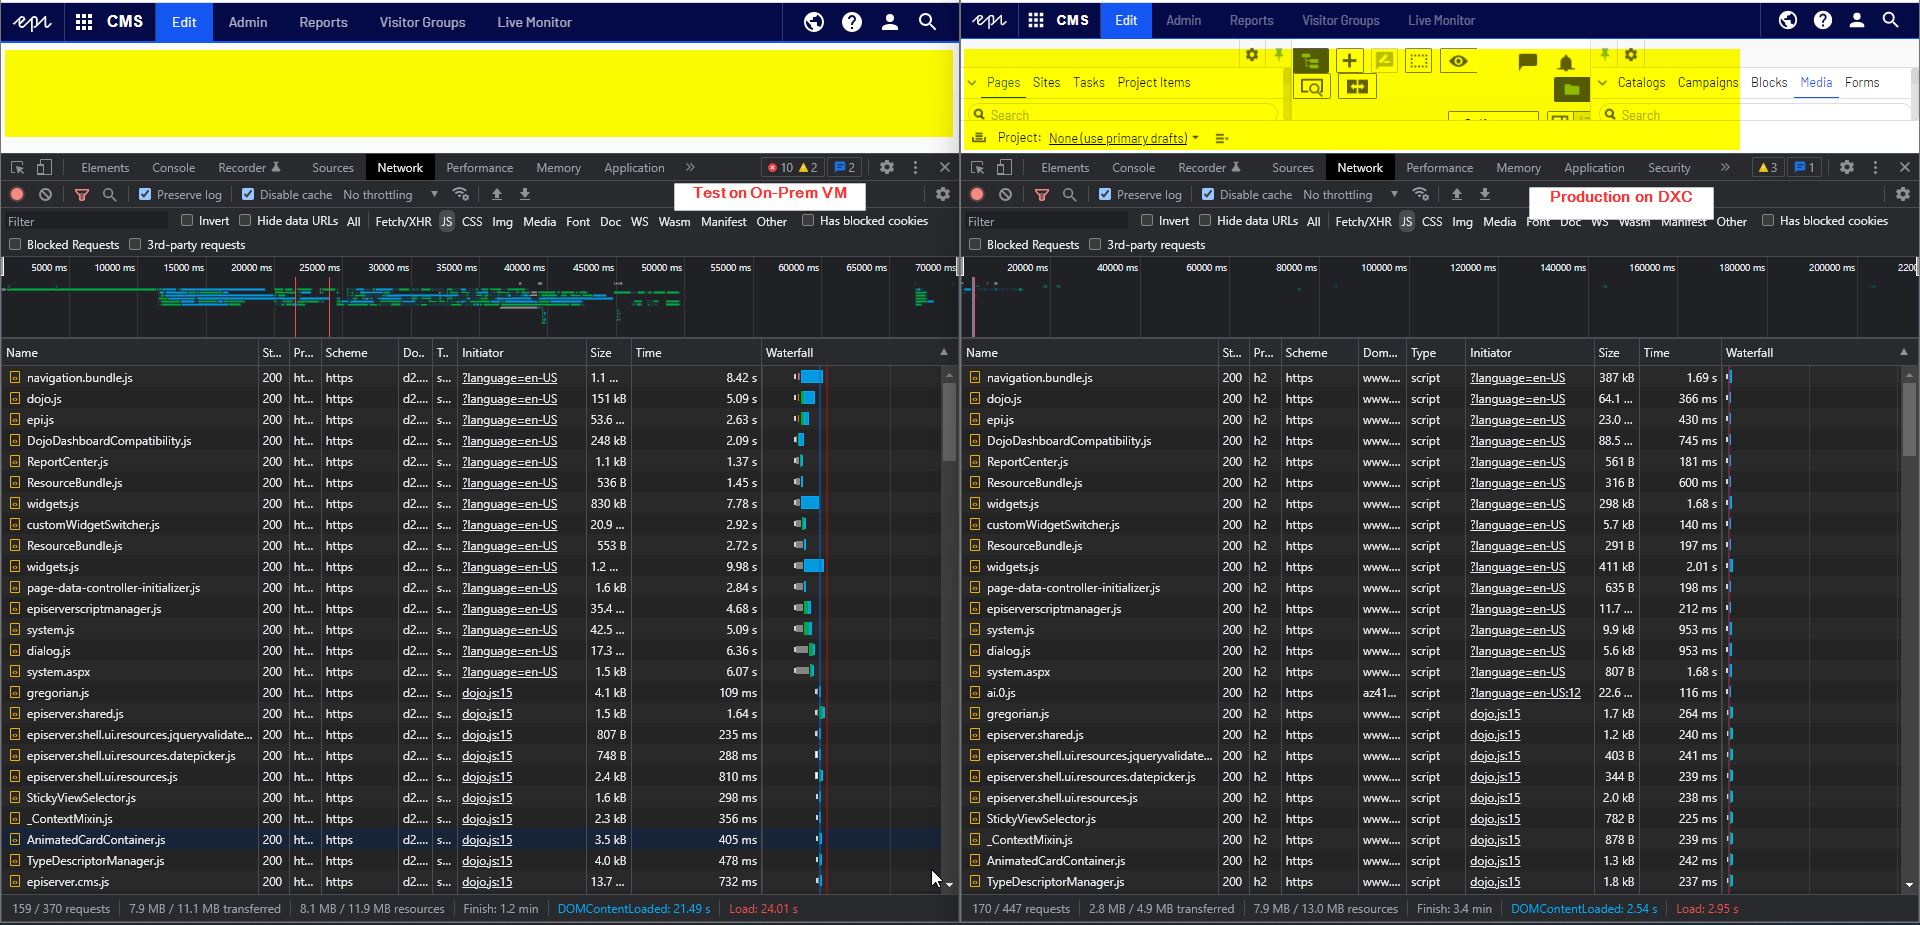Expand more tabs chevron in left DevTools
This screenshot has height=925, width=1920.
[x=690, y=168]
